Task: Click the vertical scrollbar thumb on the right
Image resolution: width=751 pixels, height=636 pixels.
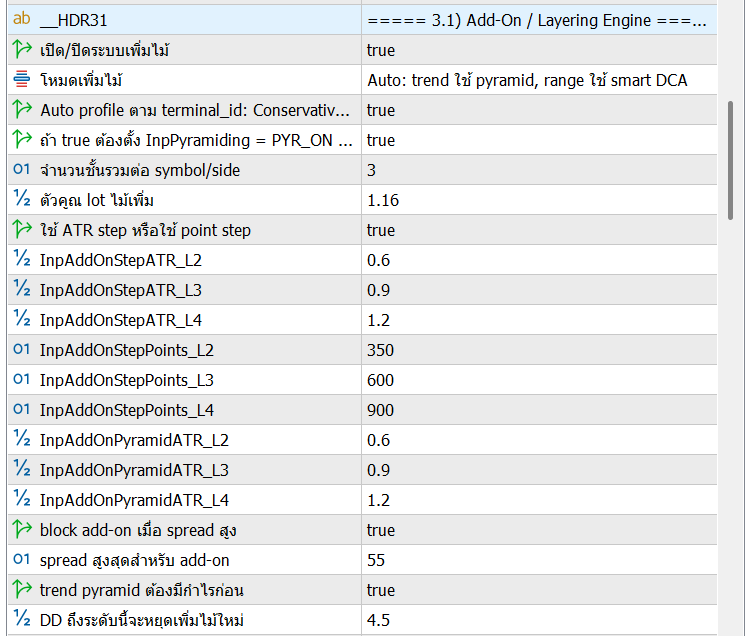Action: pyautogui.click(x=732, y=158)
